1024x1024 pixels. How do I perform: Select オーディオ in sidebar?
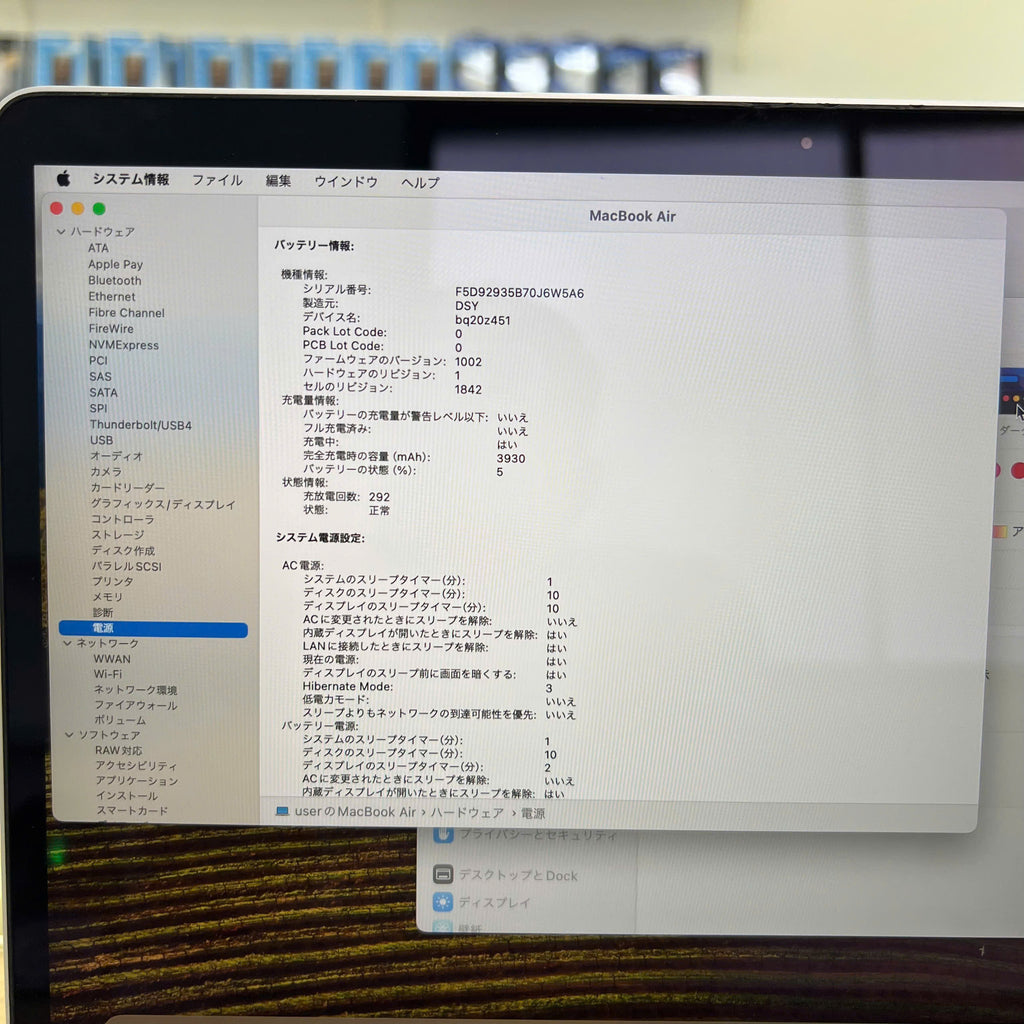pyautogui.click(x=116, y=456)
